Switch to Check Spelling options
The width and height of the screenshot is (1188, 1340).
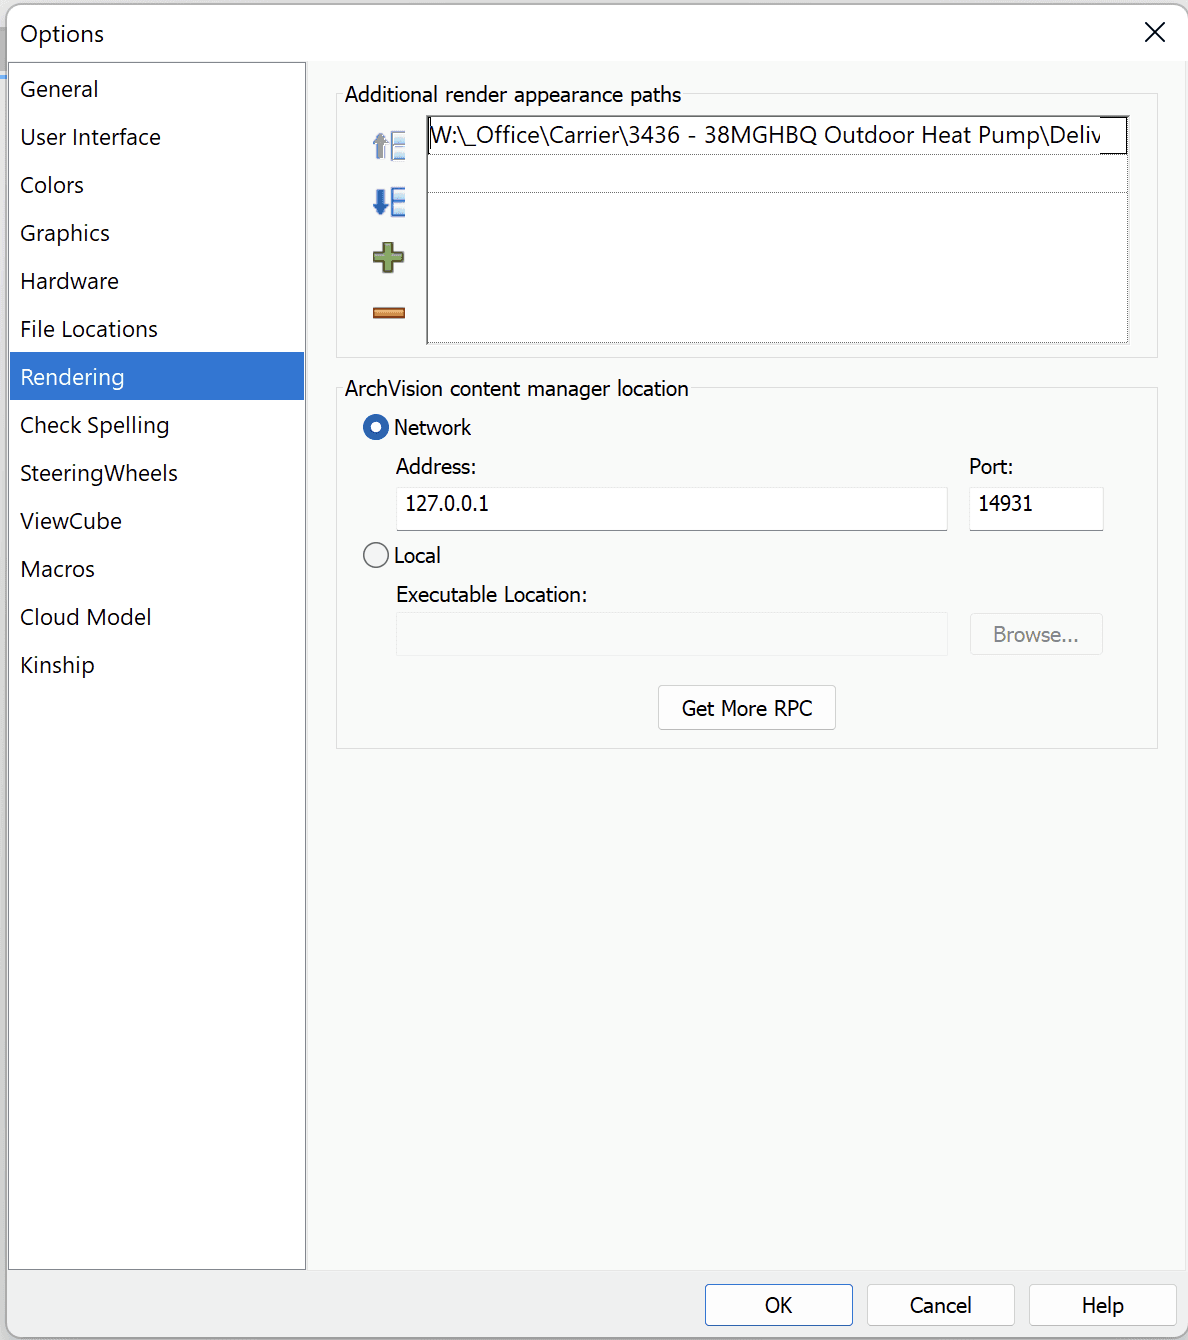(x=94, y=425)
